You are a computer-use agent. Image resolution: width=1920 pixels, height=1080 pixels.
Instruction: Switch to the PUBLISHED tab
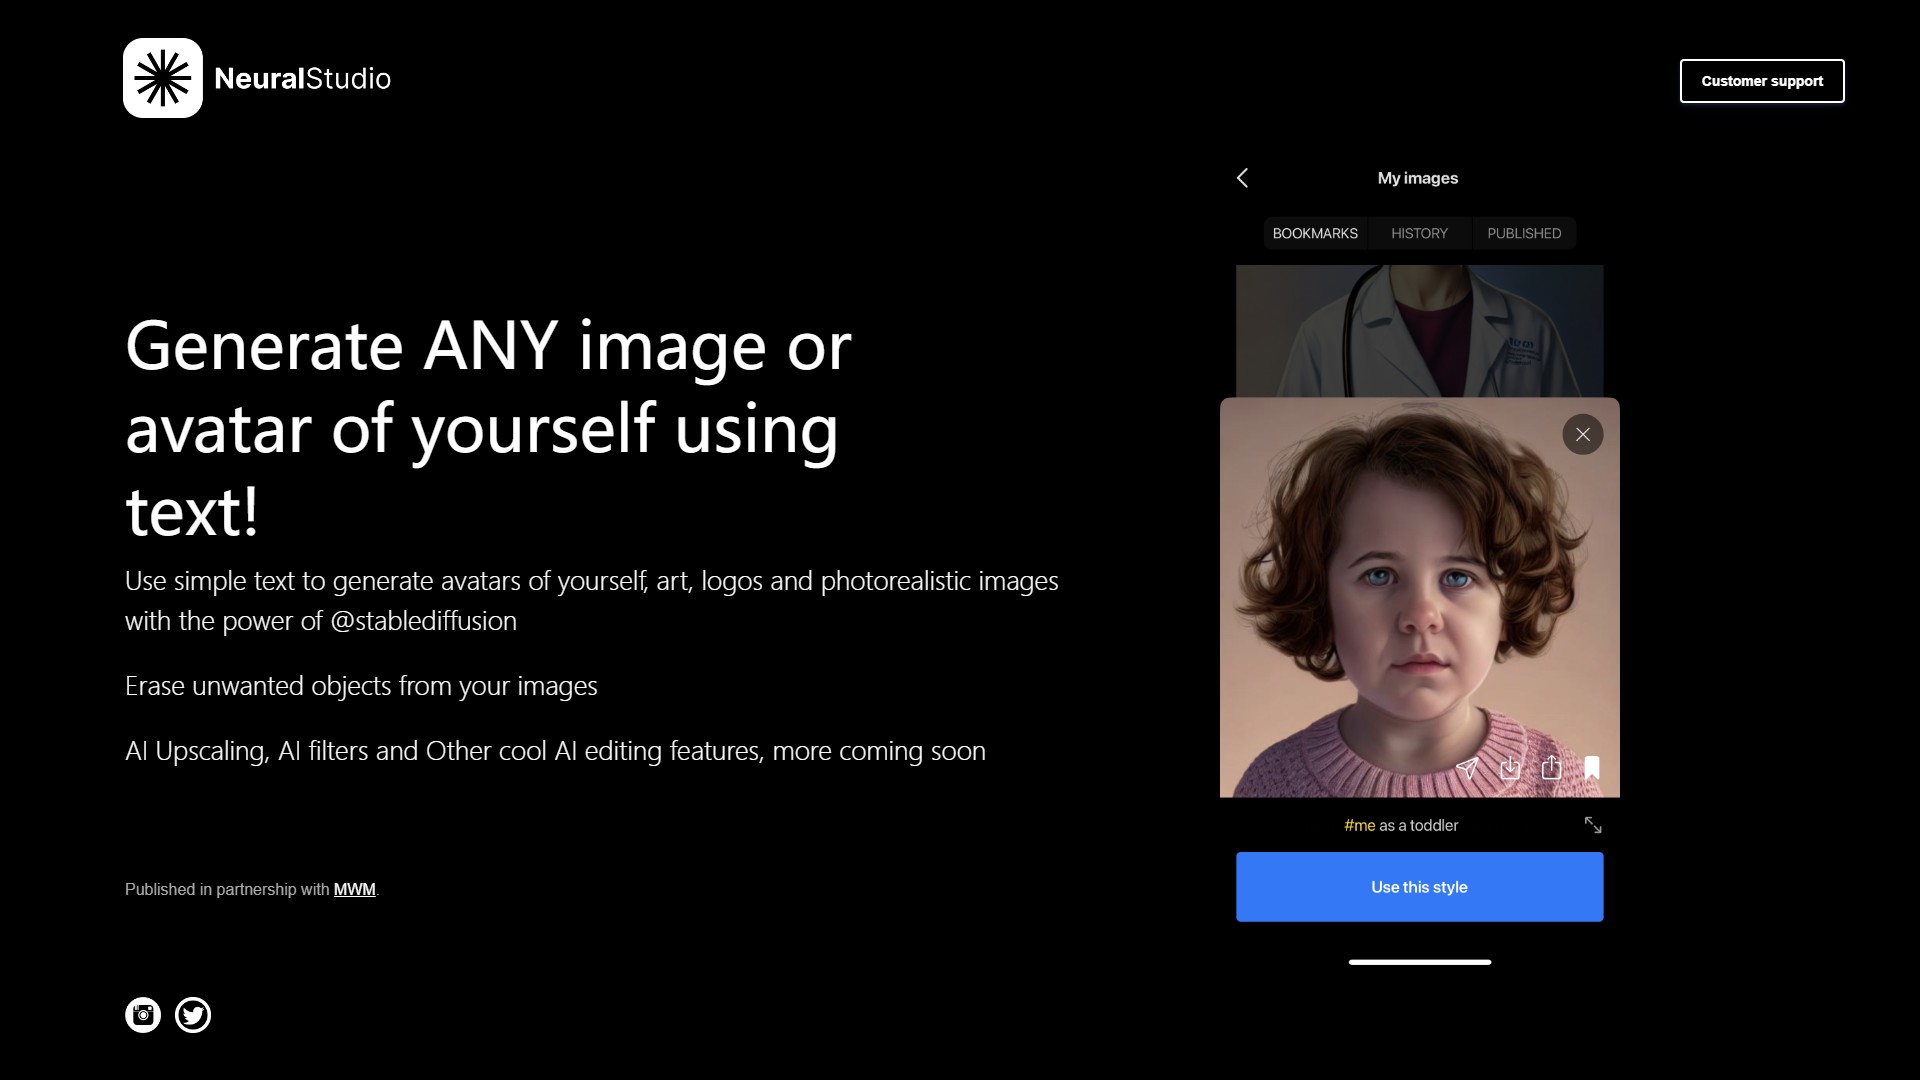pos(1524,233)
